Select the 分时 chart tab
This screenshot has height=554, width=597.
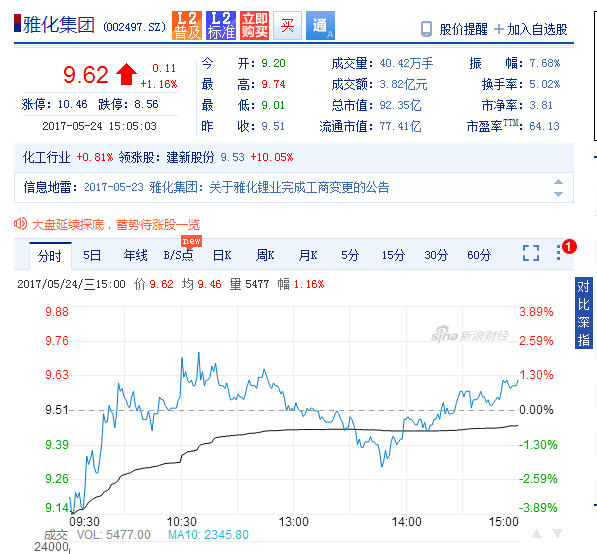(x=50, y=256)
